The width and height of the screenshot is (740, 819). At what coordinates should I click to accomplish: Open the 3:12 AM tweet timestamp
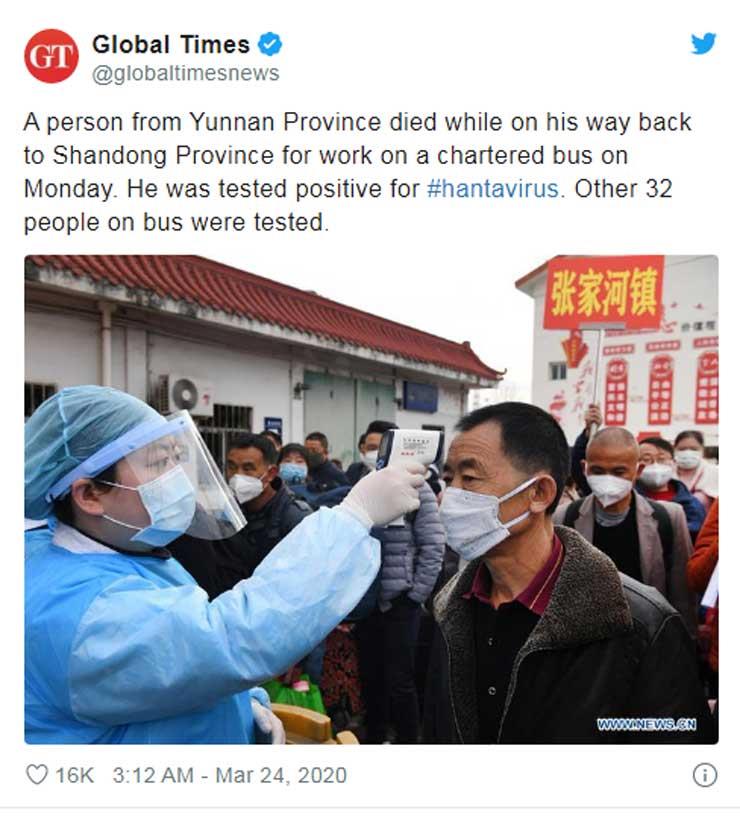tap(152, 775)
